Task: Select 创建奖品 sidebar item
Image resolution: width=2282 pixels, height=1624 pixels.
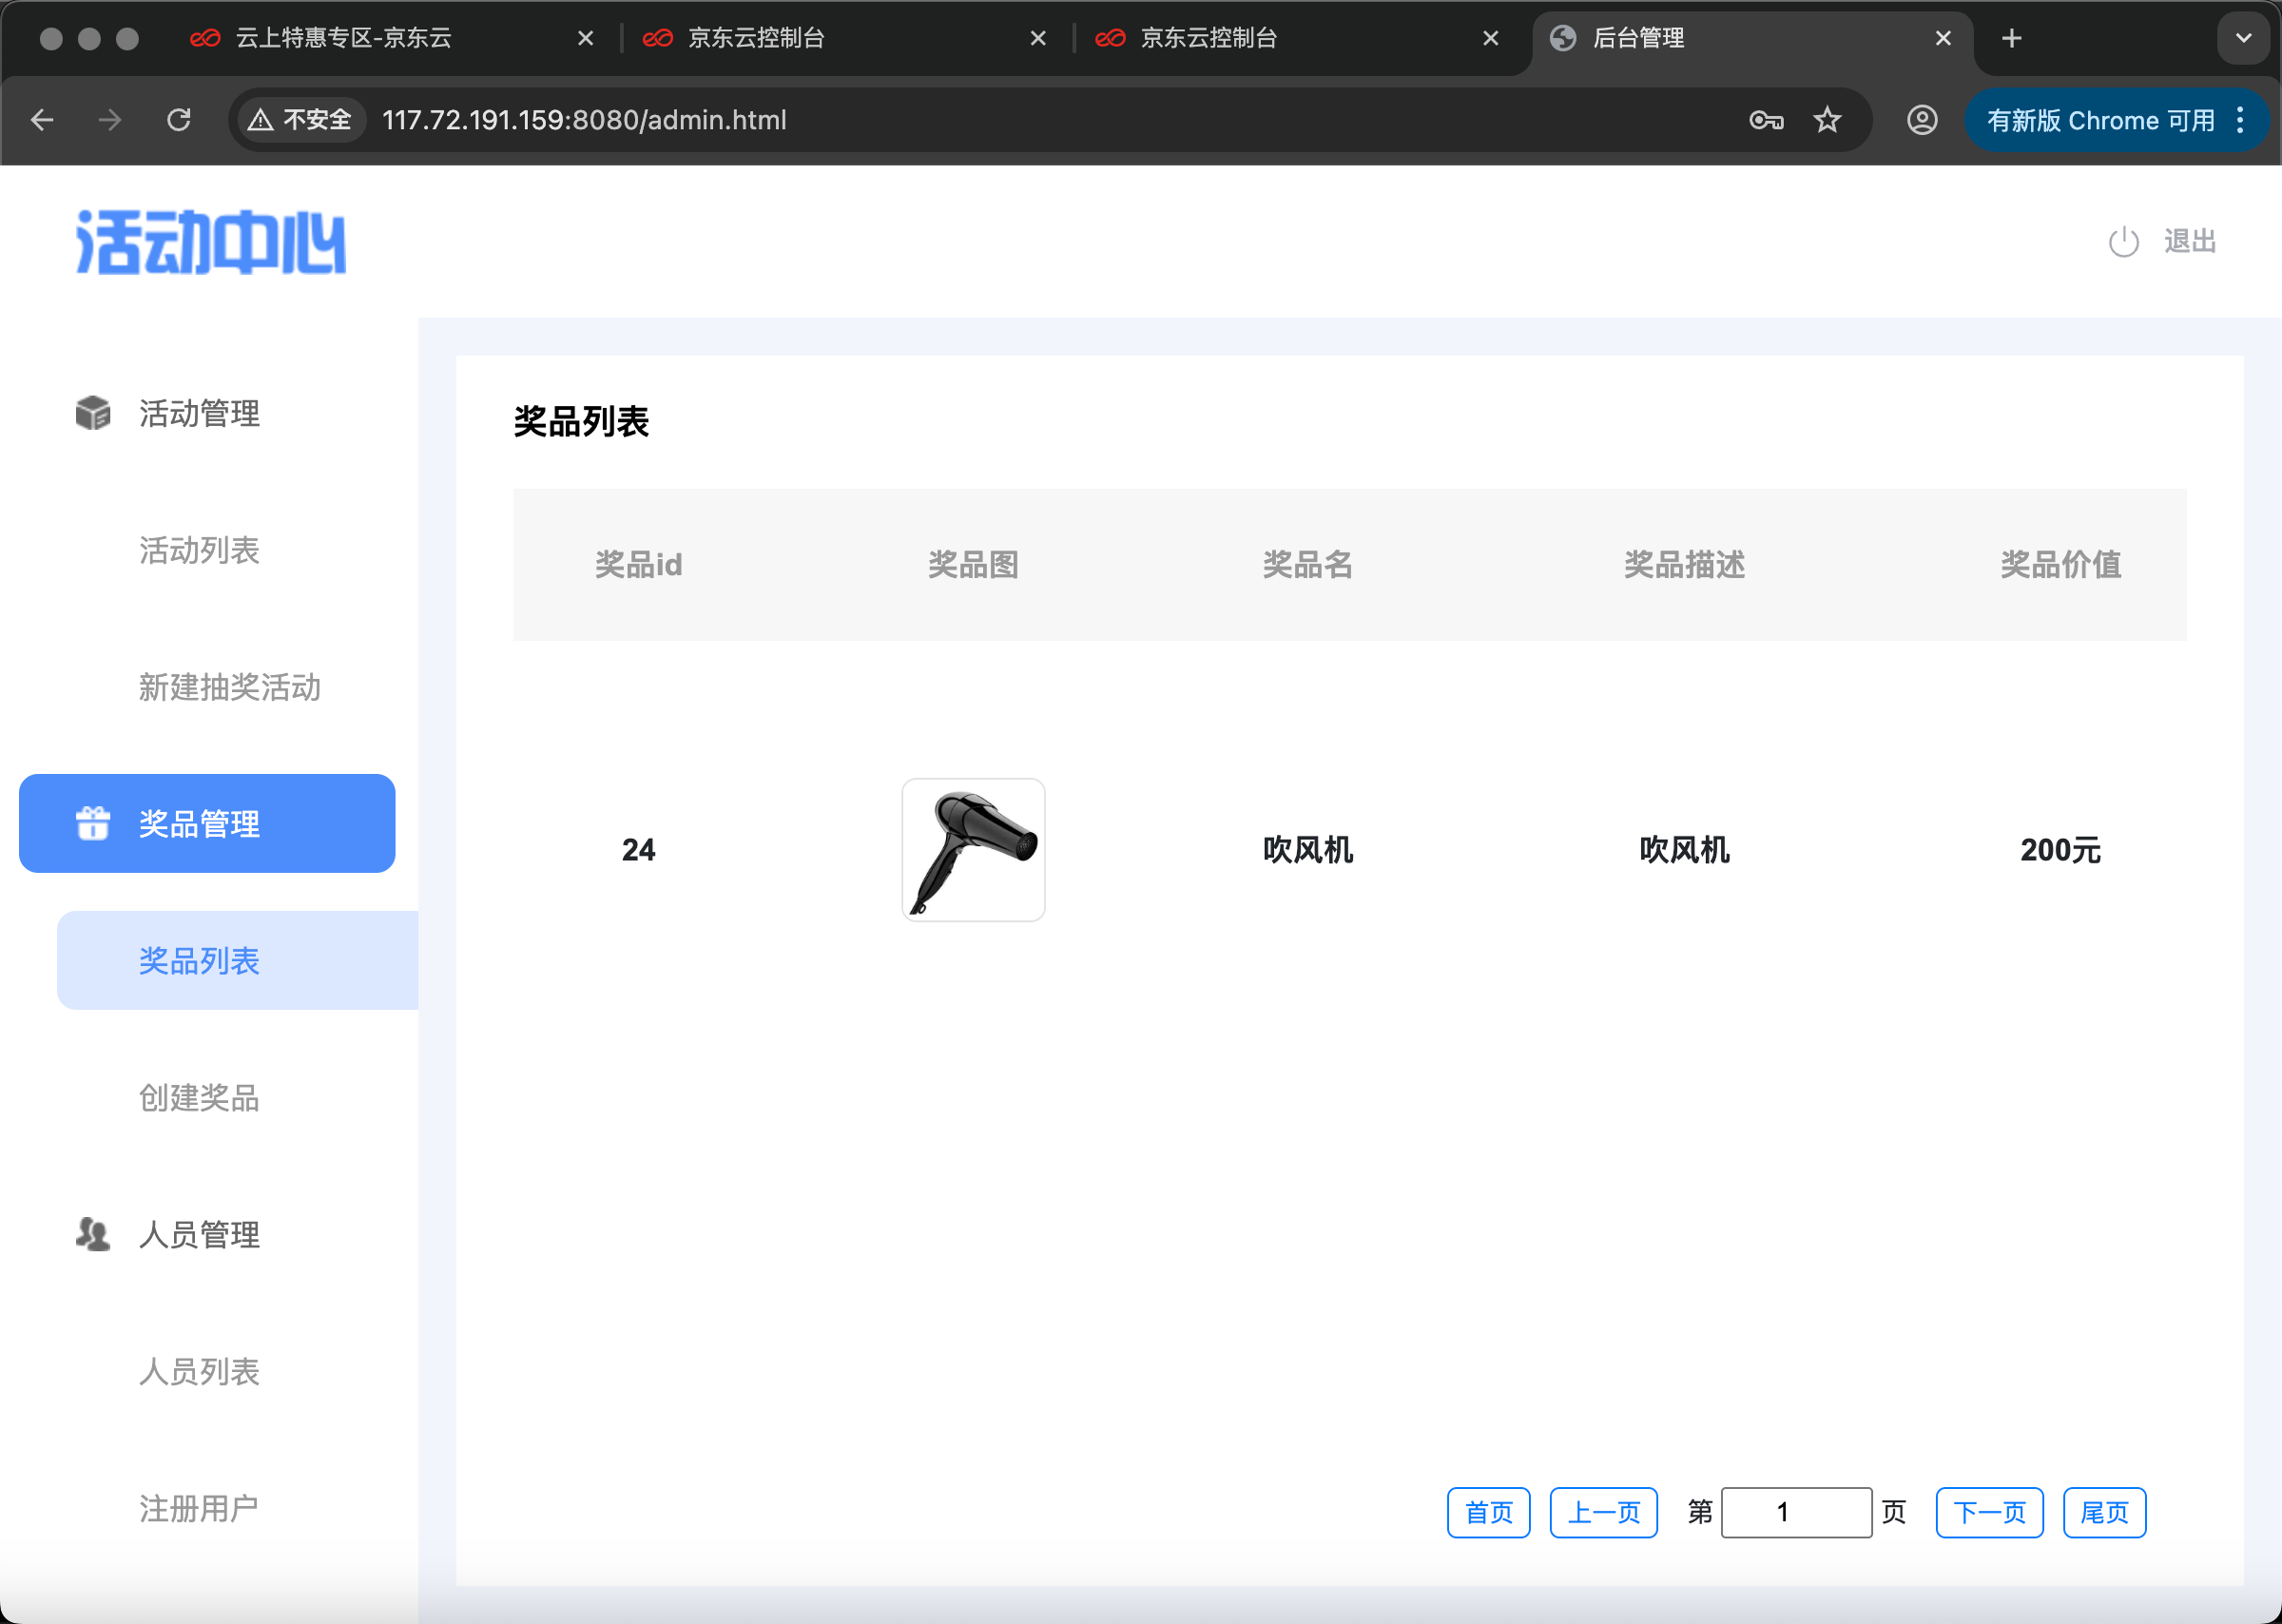Action: click(199, 1098)
